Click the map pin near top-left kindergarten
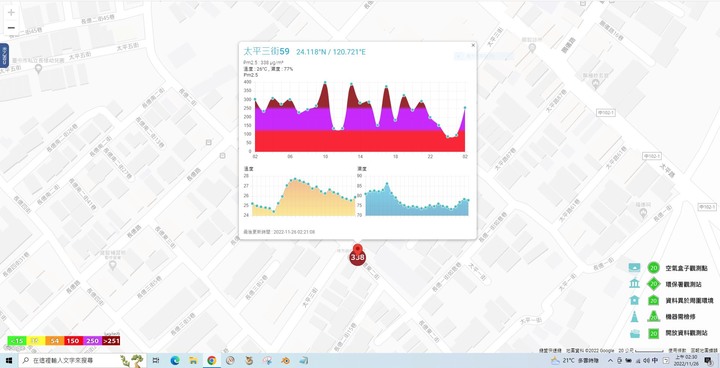720x368 pixels. point(39,69)
